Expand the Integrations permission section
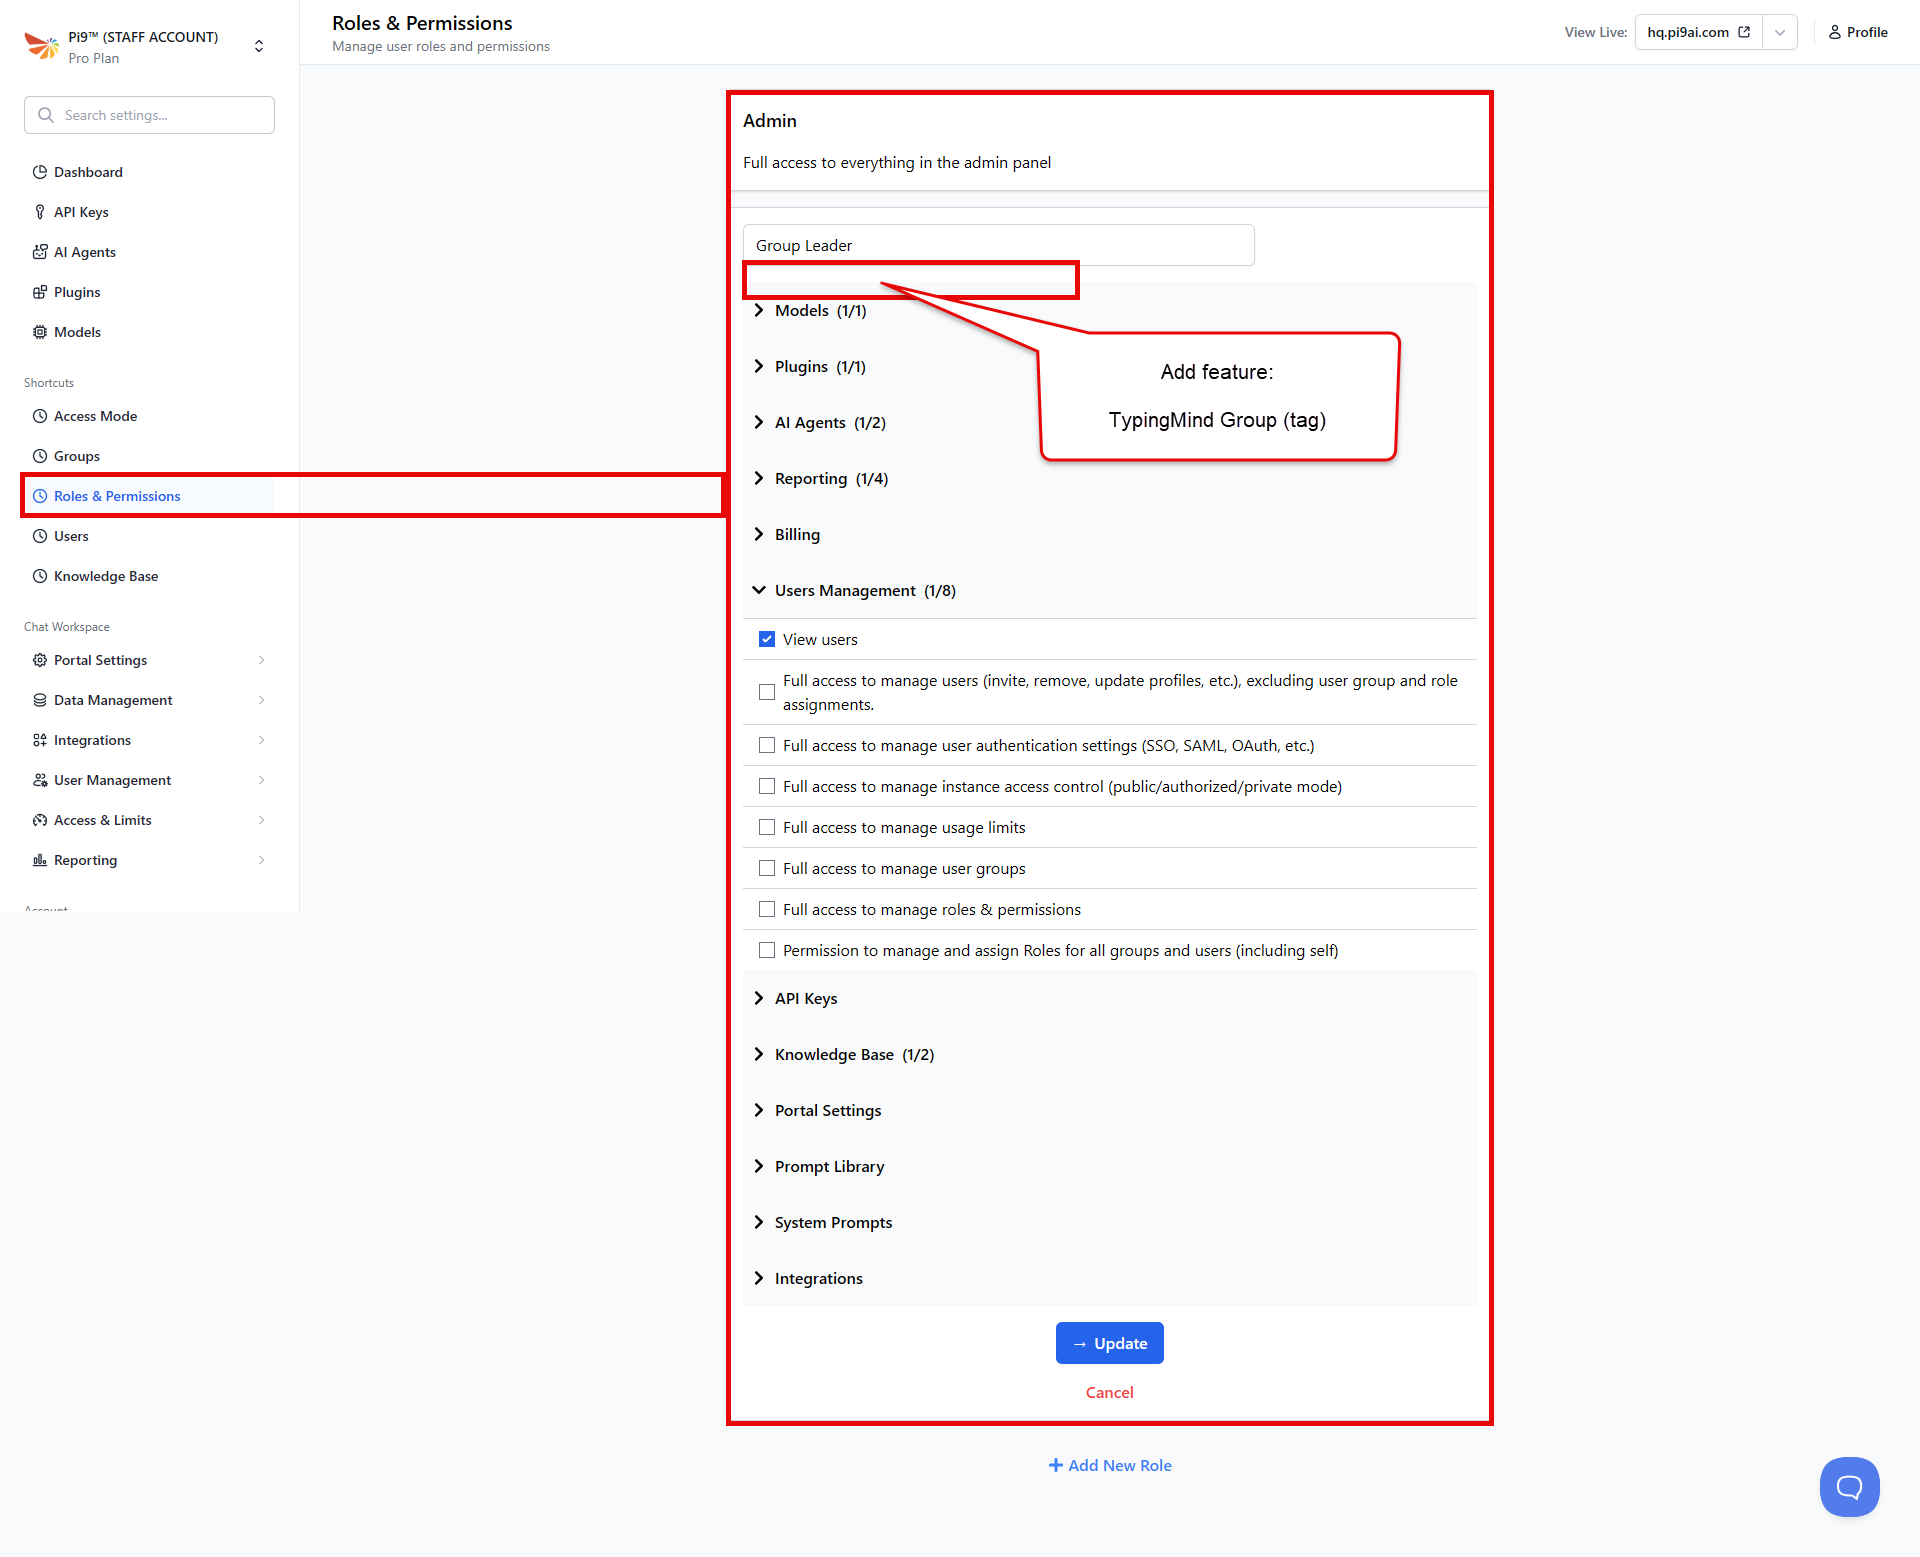1920x1557 pixels. (x=1109, y=1279)
